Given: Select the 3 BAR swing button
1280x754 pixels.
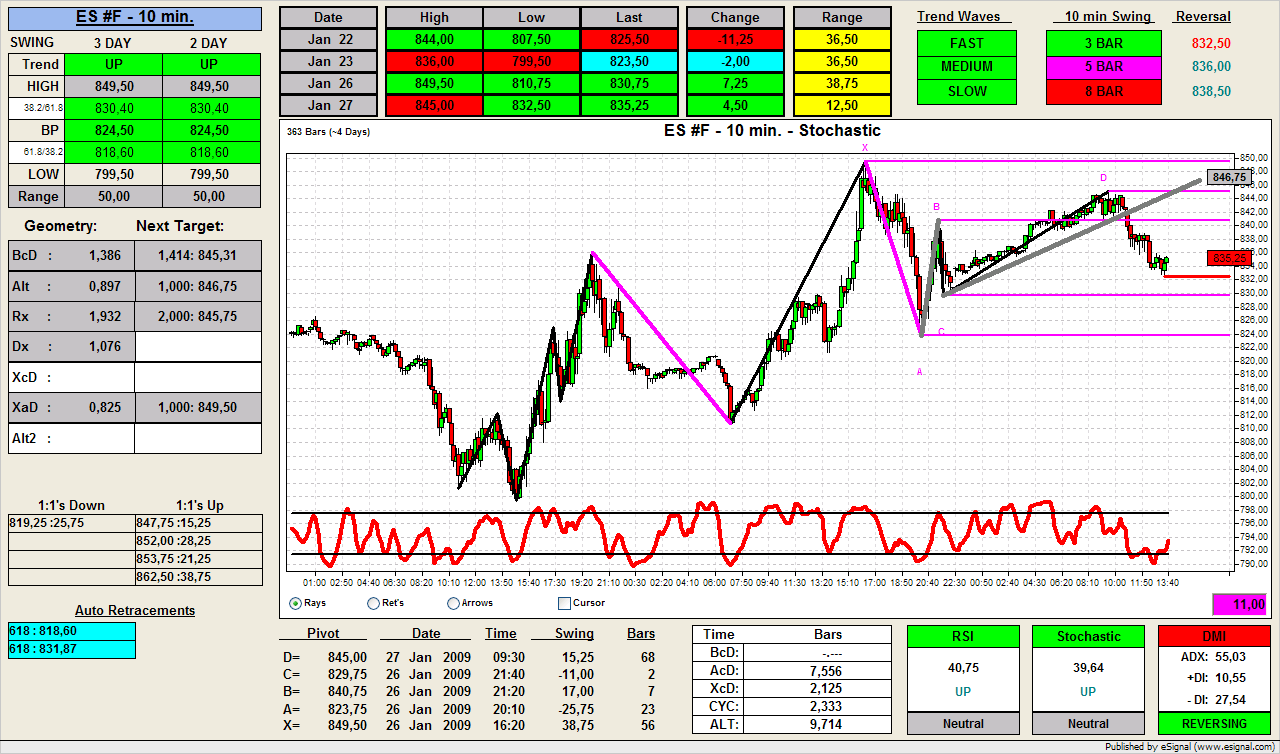Looking at the screenshot, I should [x=1103, y=43].
